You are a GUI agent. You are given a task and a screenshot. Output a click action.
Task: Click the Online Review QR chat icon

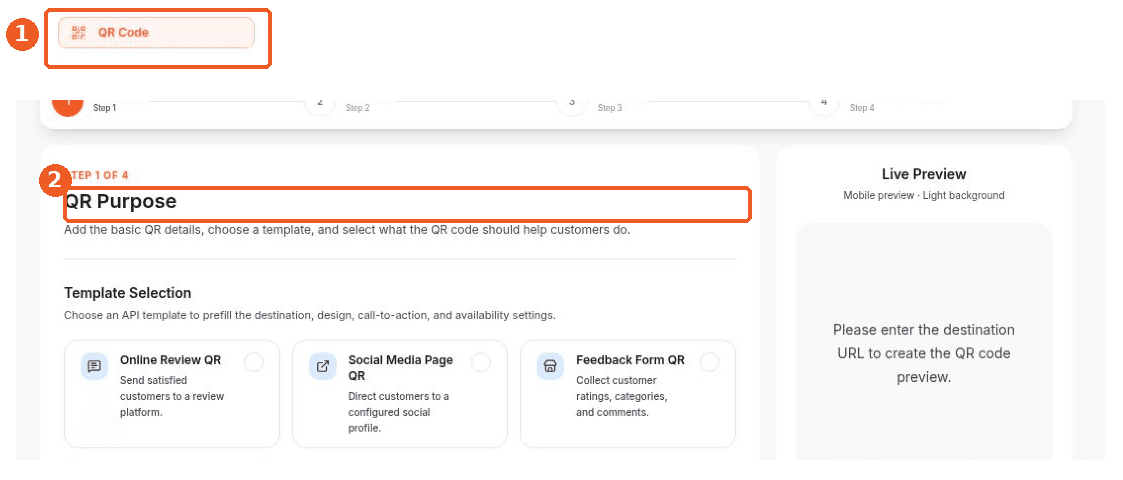pyautogui.click(x=95, y=366)
